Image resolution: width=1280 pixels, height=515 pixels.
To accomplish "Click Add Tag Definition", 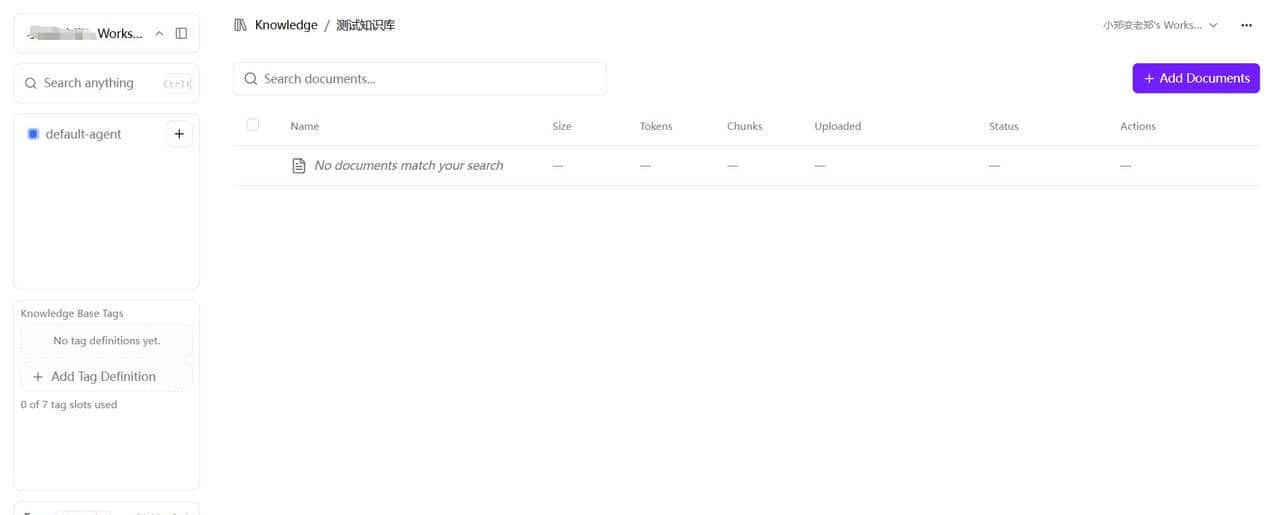I will click(106, 377).
